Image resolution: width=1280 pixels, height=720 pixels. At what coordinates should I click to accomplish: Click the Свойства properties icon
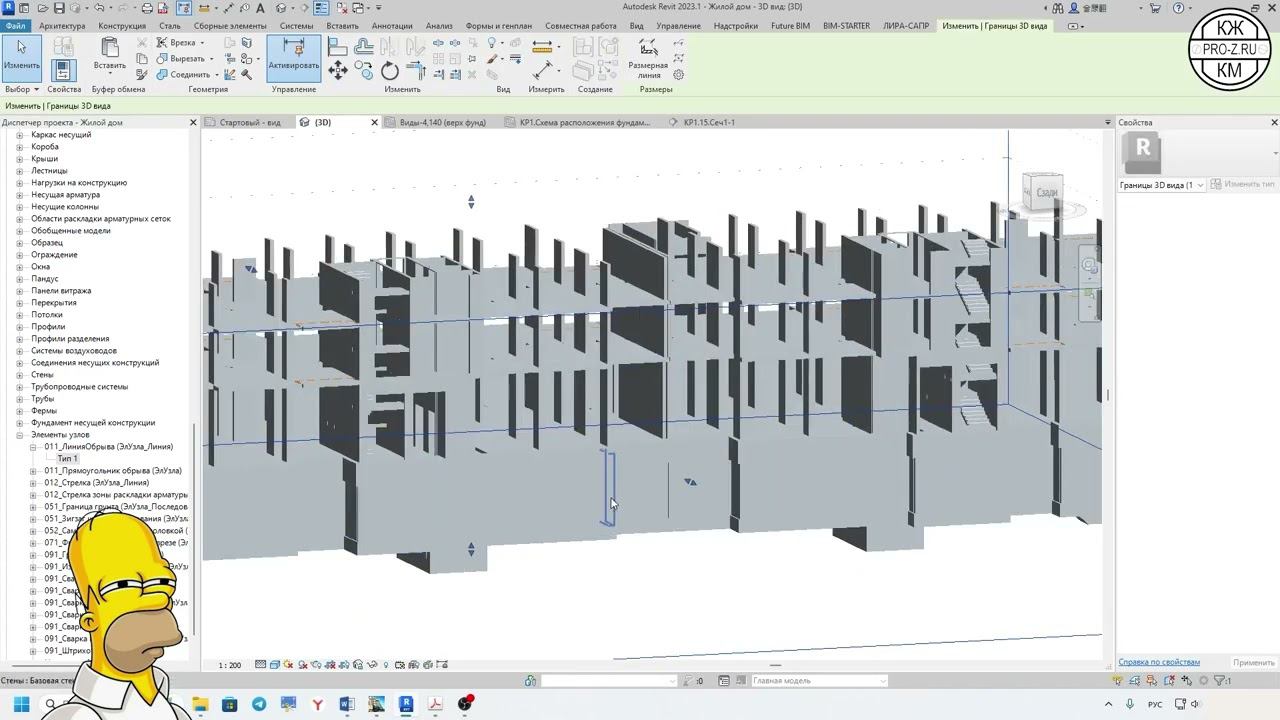pos(64,70)
